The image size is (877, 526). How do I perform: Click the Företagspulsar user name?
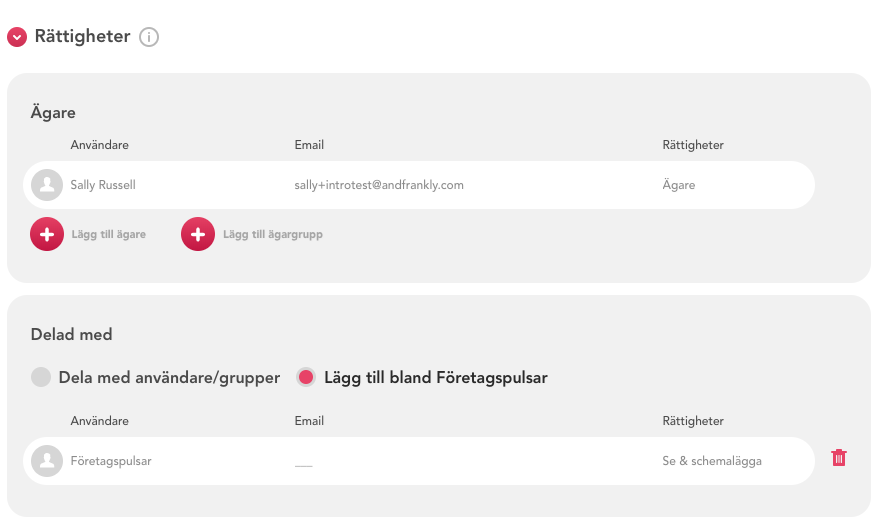pos(111,461)
